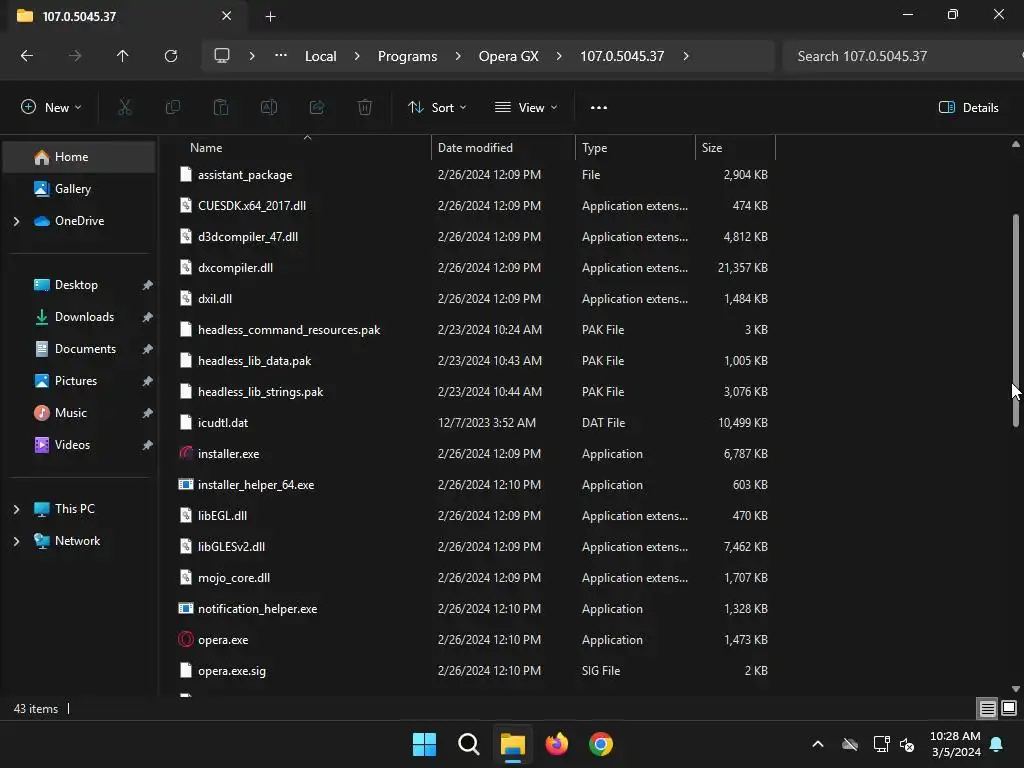Open chevron after 107.0.5045.37 breadcrumb
Screen dimensions: 1024x768
686,56
